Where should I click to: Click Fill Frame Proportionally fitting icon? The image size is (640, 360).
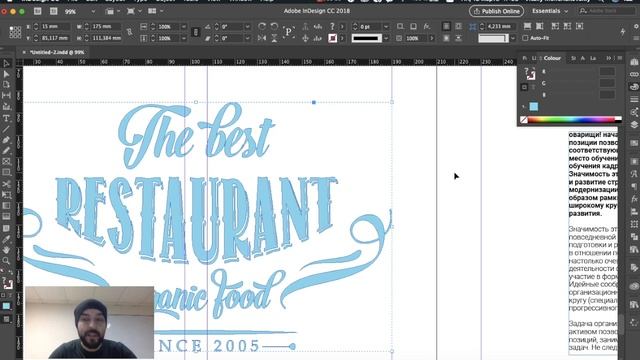coord(527,27)
